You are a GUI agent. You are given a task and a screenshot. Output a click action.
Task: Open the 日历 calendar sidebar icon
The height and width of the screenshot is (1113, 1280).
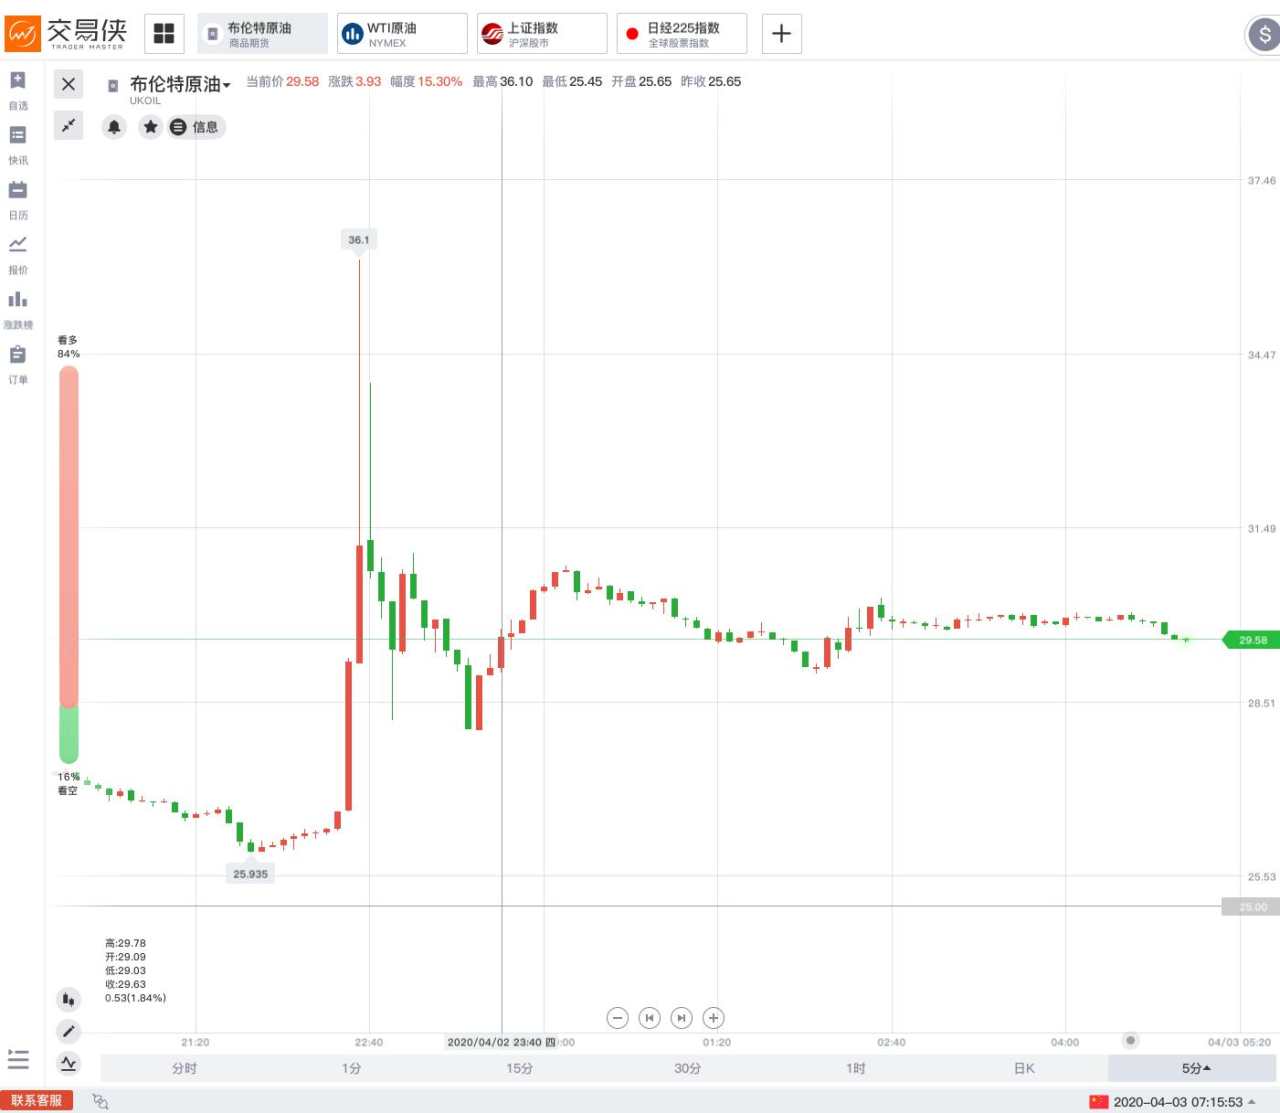pyautogui.click(x=18, y=199)
